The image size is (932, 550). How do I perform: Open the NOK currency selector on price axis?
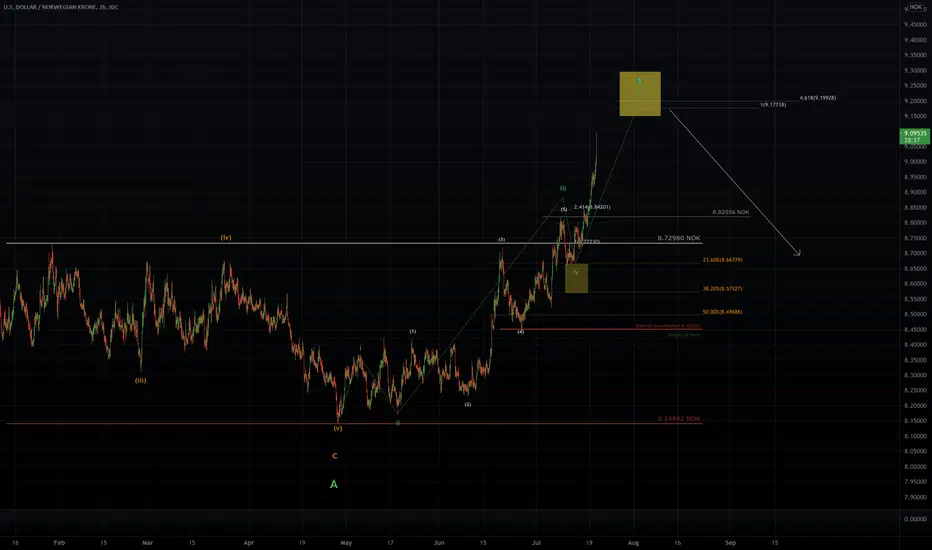[916, 7]
